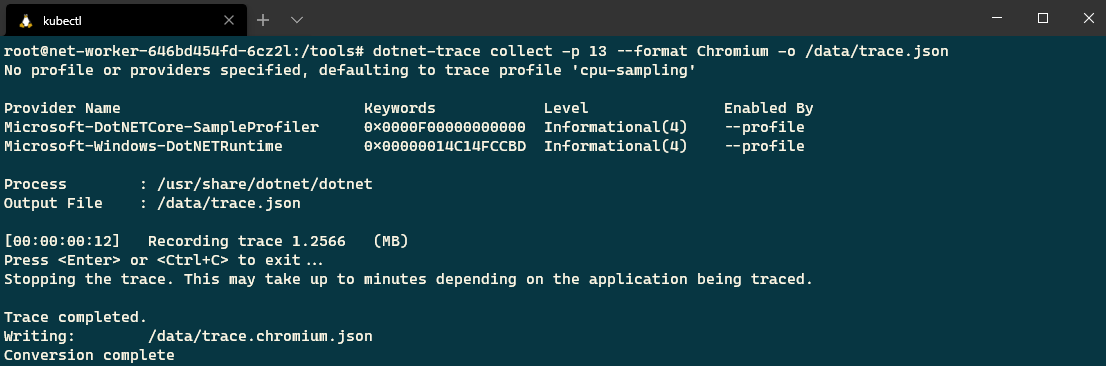Click the 'Provider Name' column header text

[x=62, y=109]
